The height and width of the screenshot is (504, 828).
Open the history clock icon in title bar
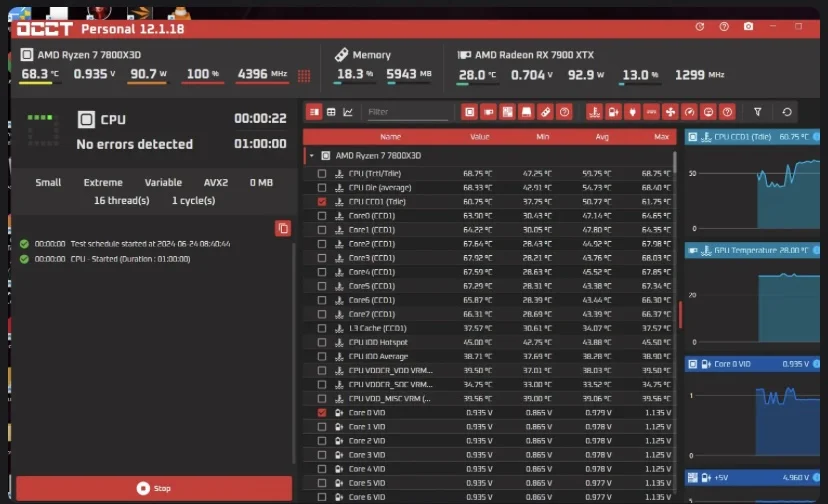pyautogui.click(x=700, y=26)
